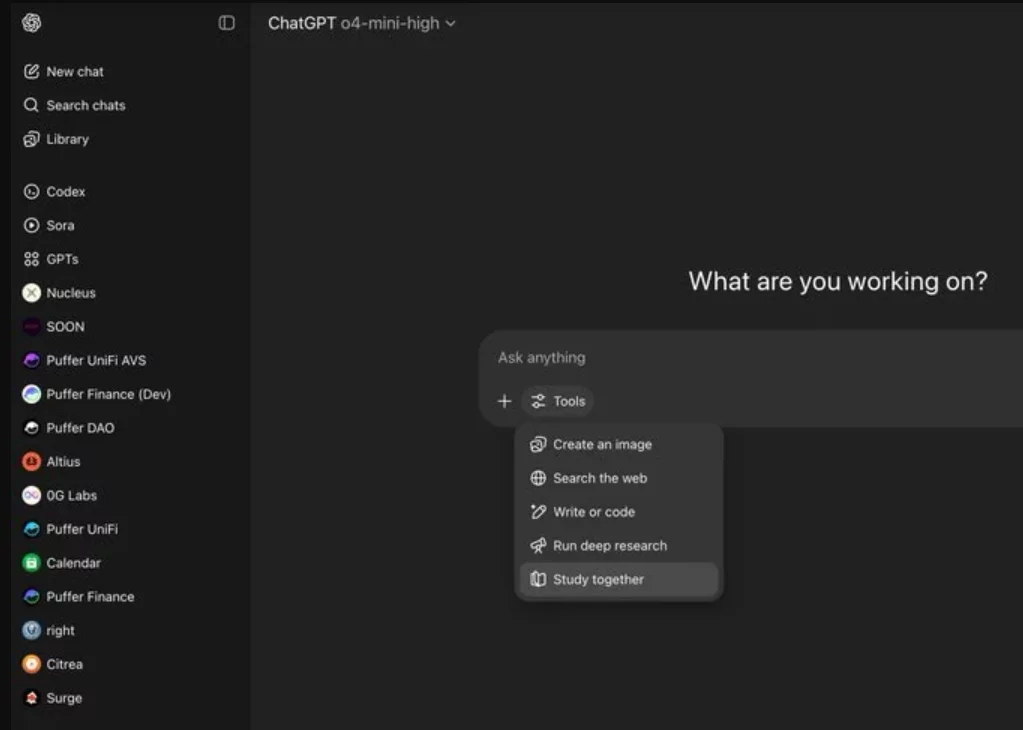Click the Library images icon
This screenshot has width=1023, height=730.
tap(31, 139)
